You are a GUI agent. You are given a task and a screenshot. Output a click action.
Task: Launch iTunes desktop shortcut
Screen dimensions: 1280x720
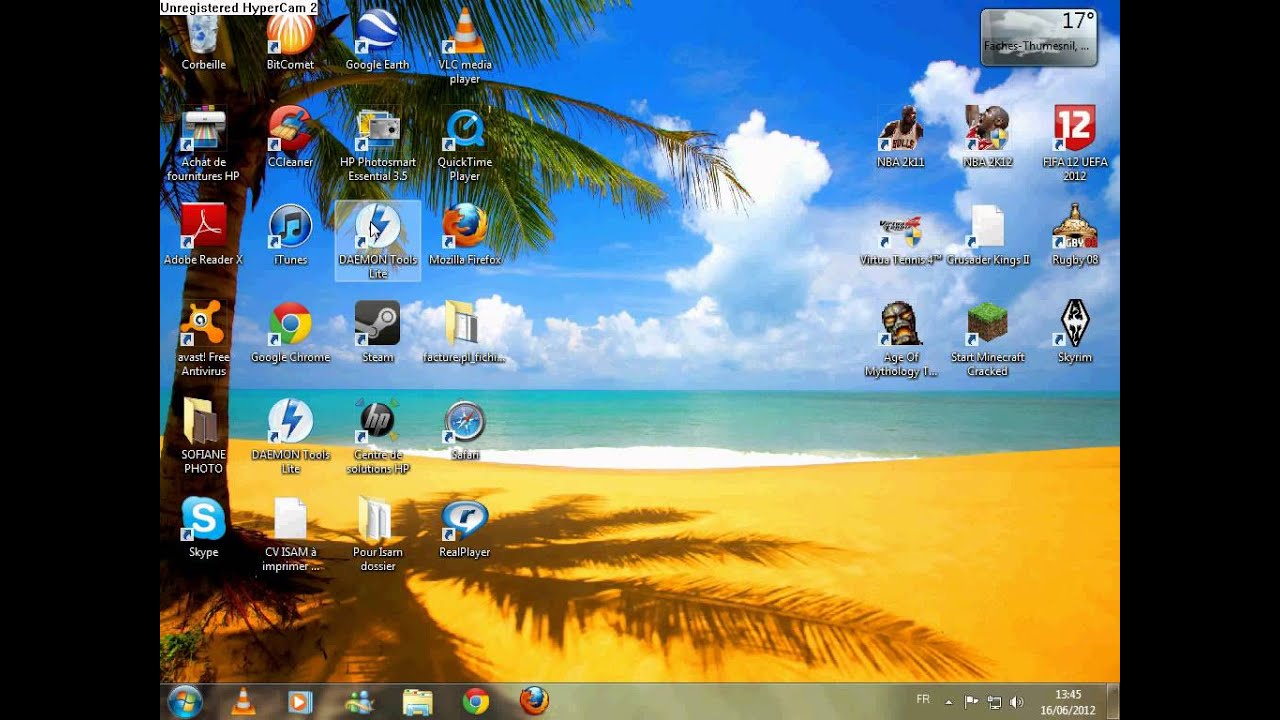(290, 234)
